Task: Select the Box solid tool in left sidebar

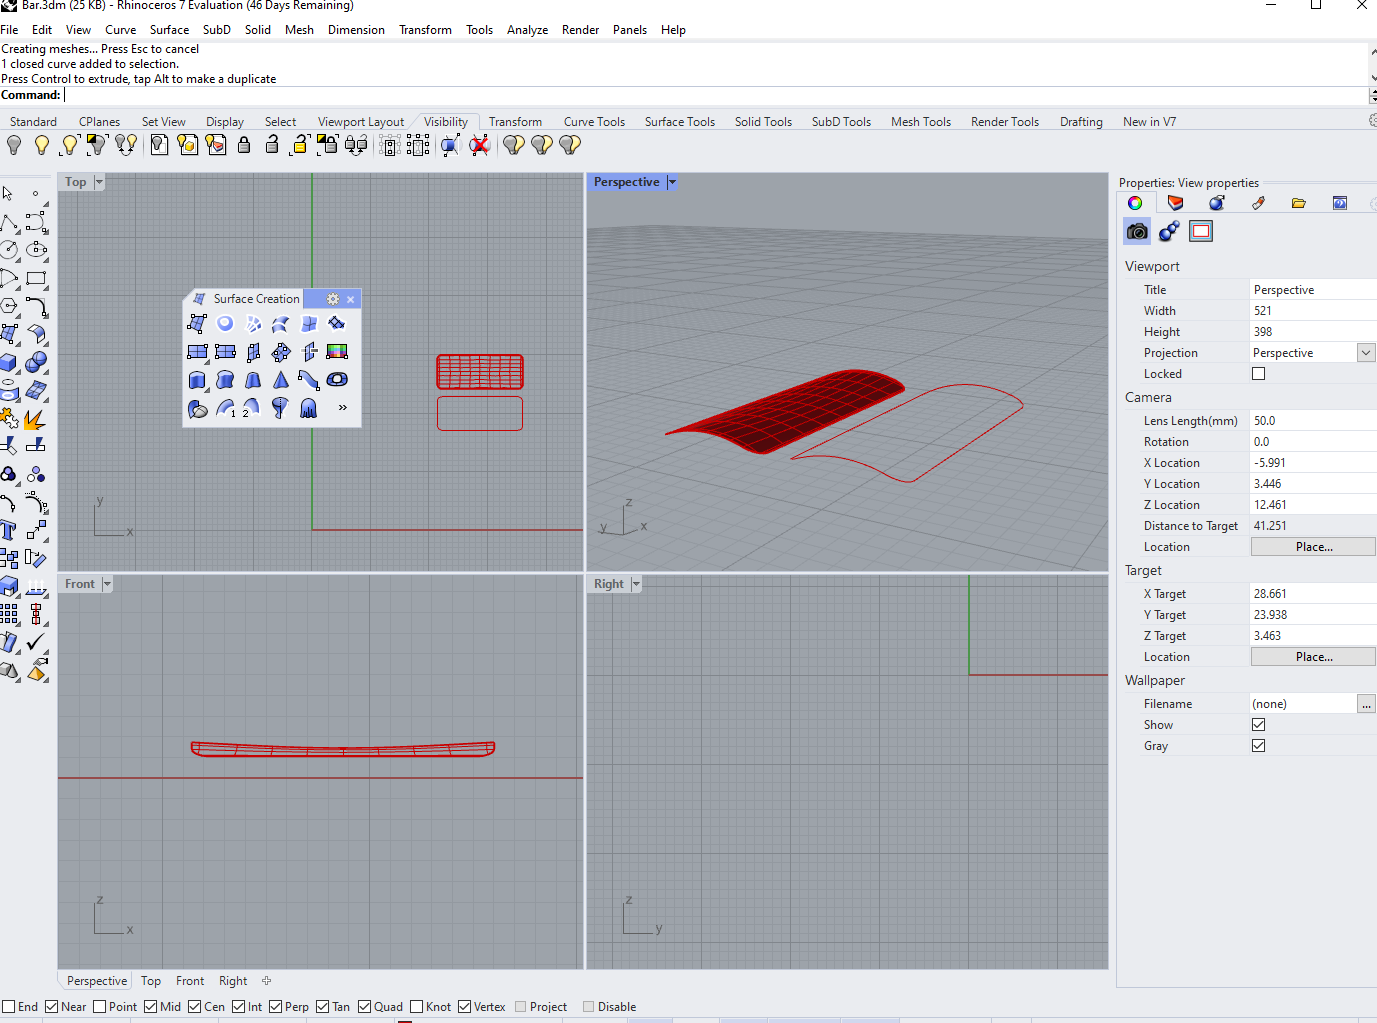Action: [x=9, y=362]
